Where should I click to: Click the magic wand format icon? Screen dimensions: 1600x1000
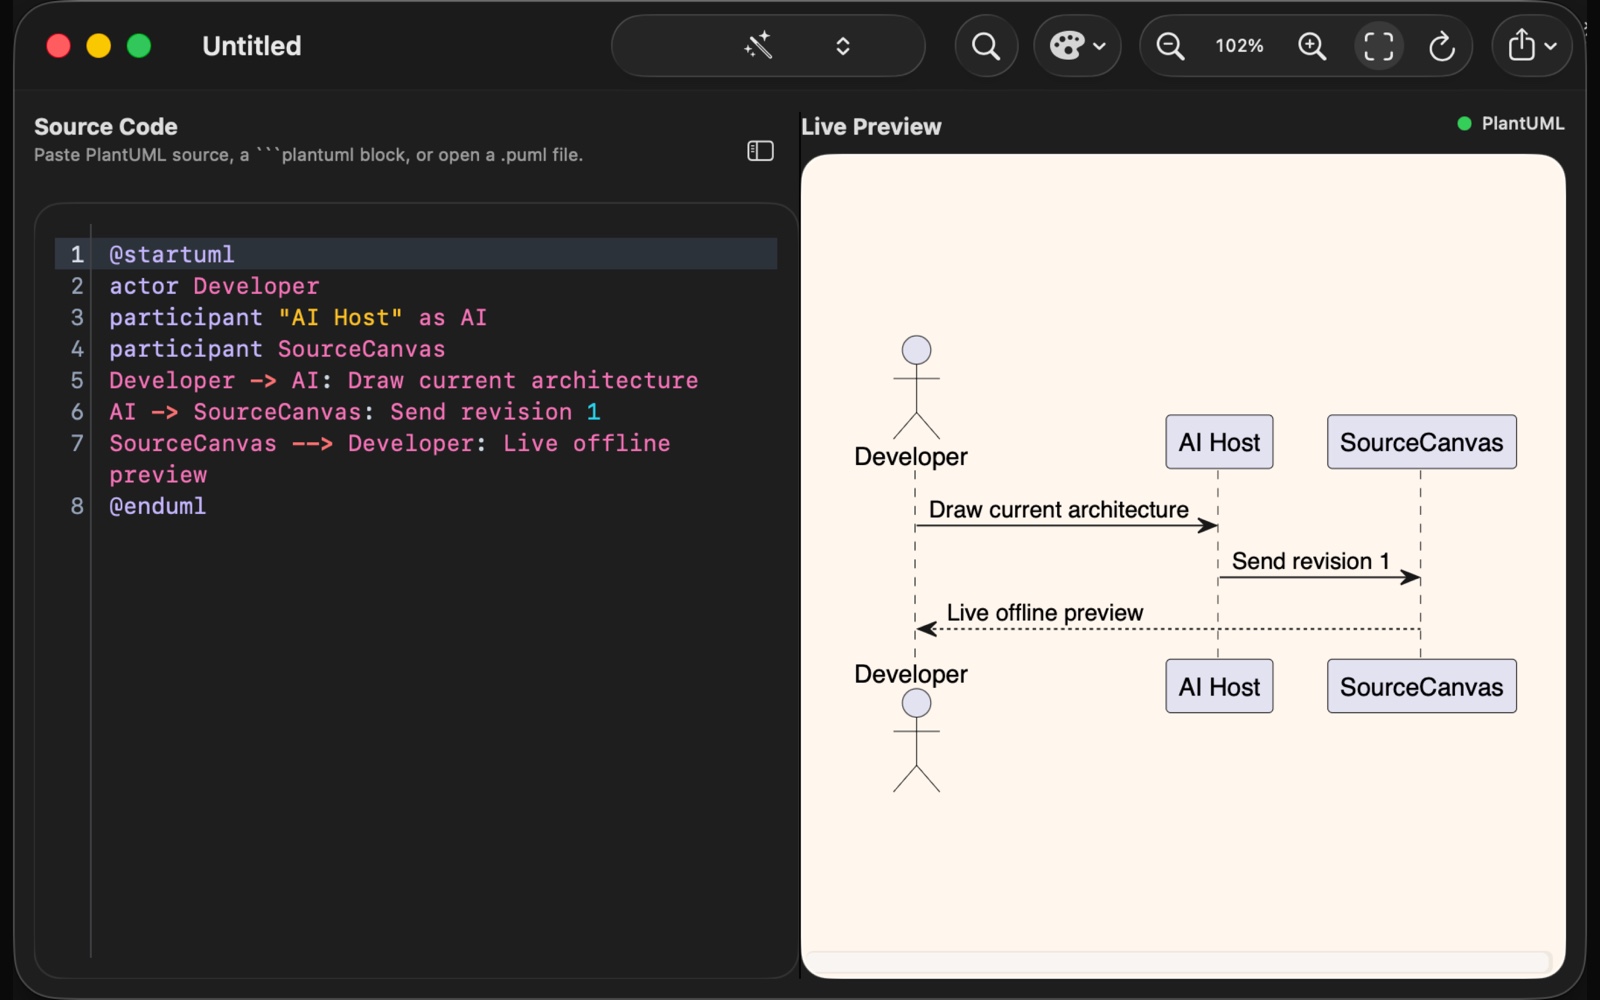758,45
